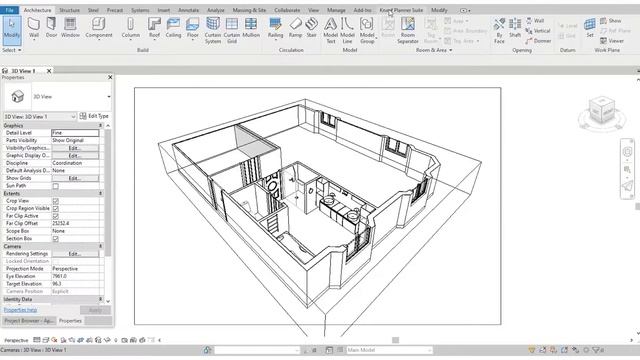The height and width of the screenshot is (360, 640).
Task: Toggle the Far Clip Active checkbox
Action: tap(56, 216)
